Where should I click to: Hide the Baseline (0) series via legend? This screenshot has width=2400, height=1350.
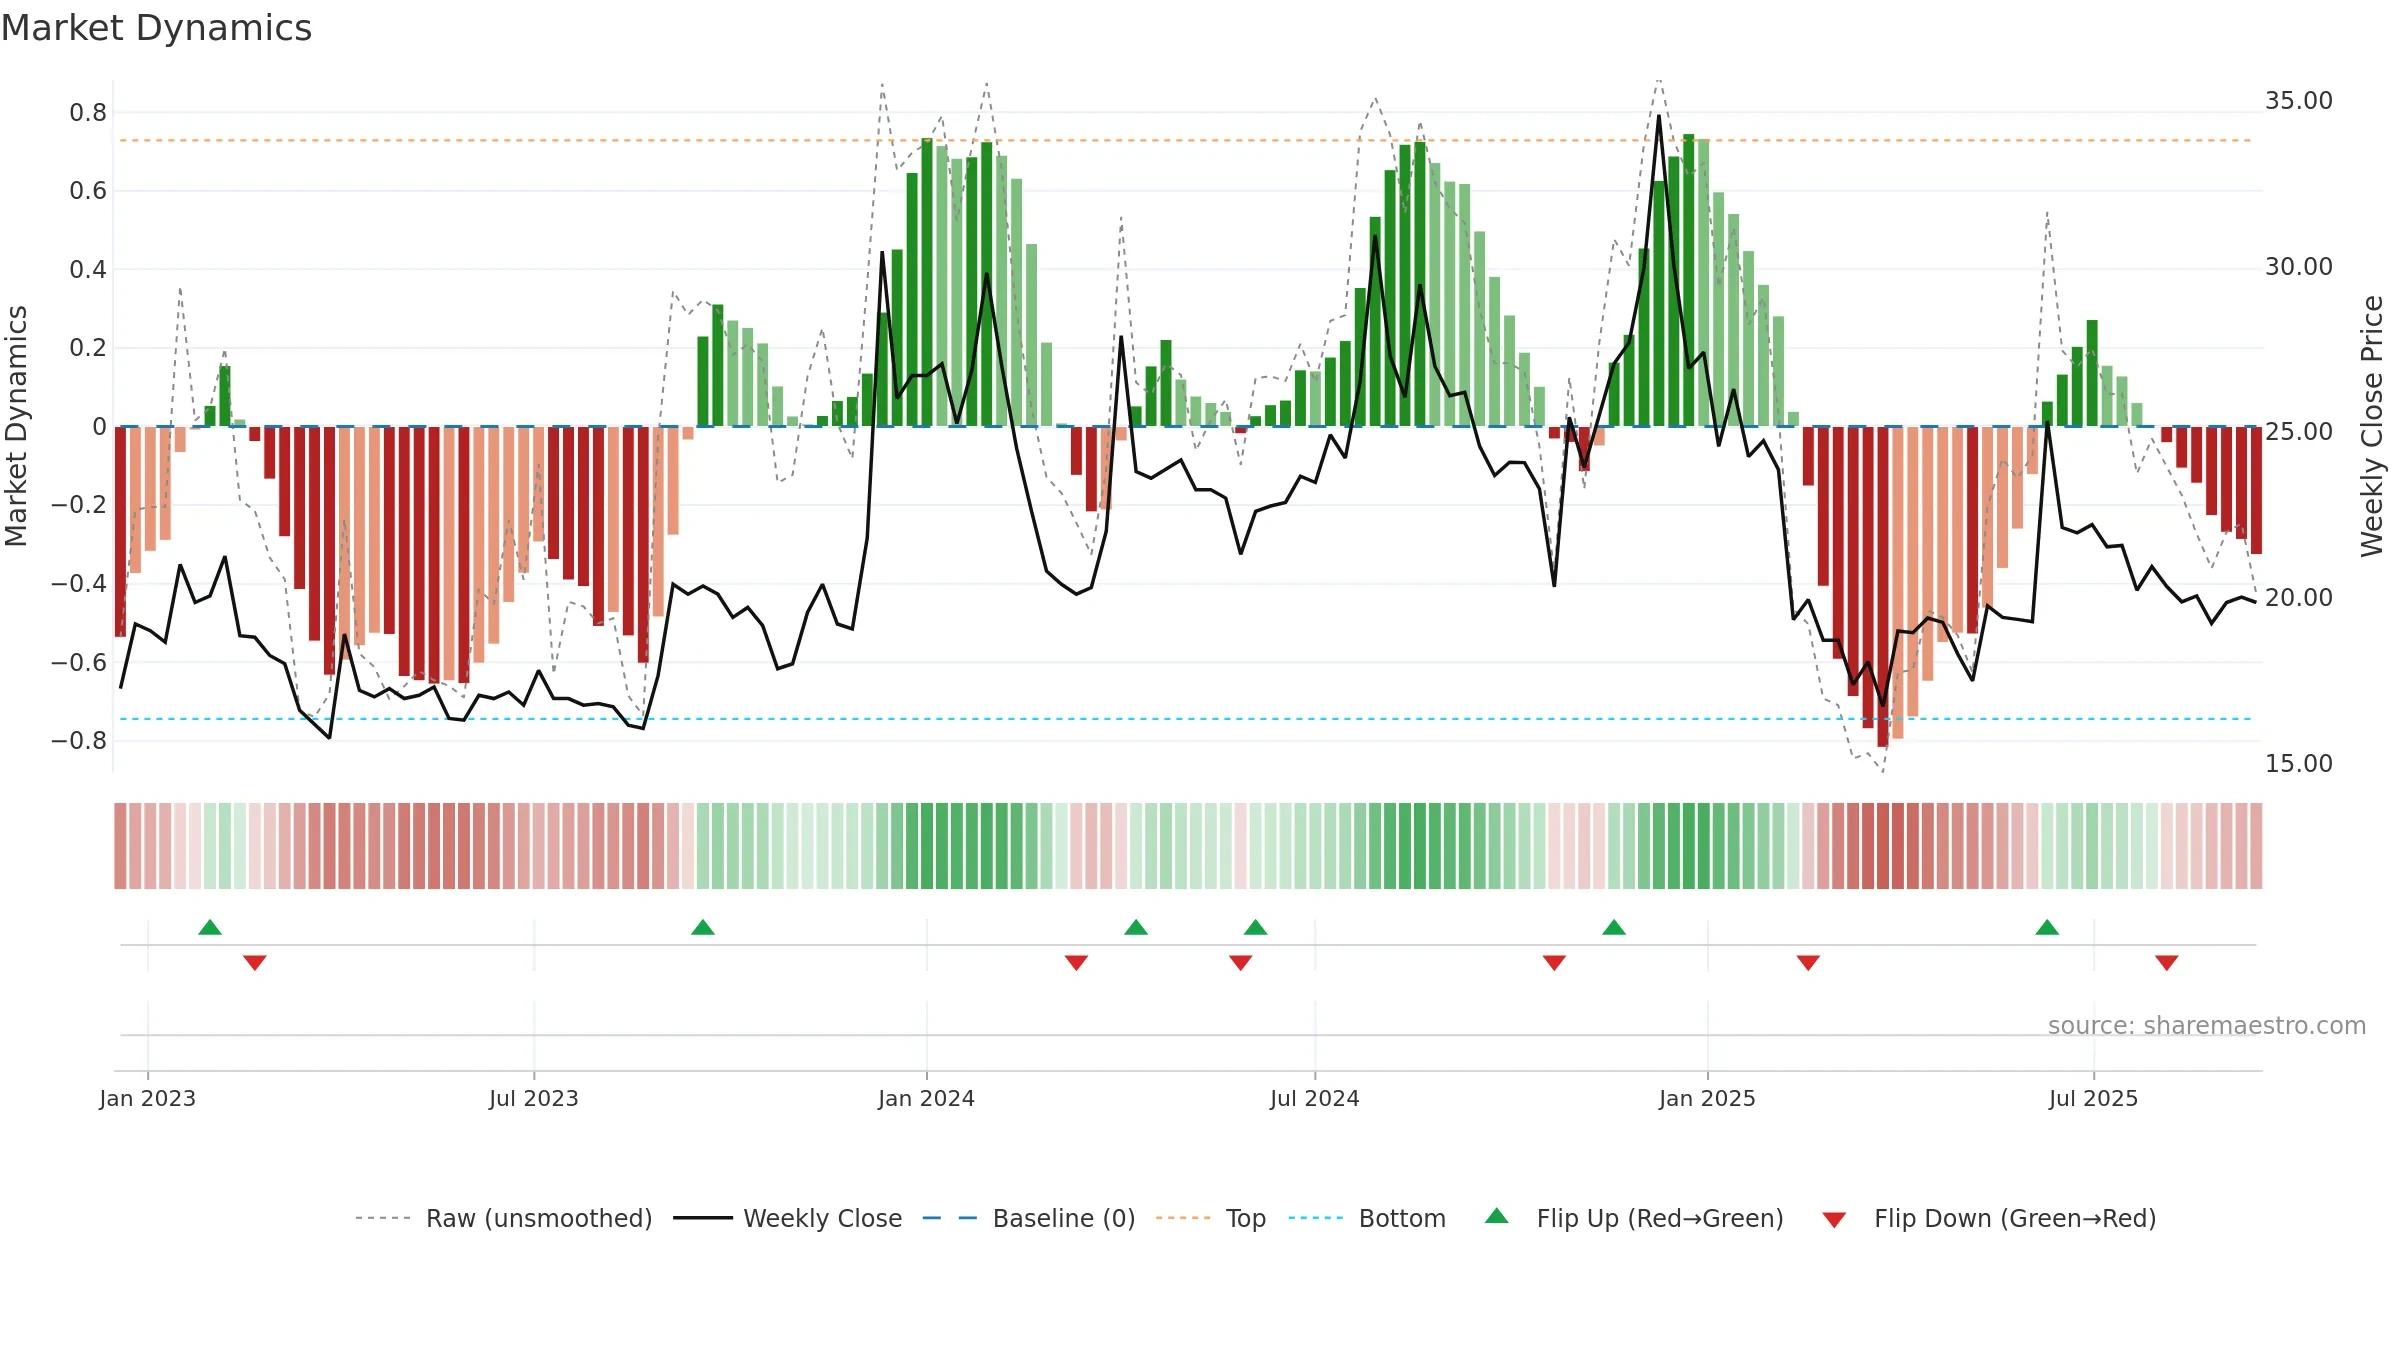1029,1218
